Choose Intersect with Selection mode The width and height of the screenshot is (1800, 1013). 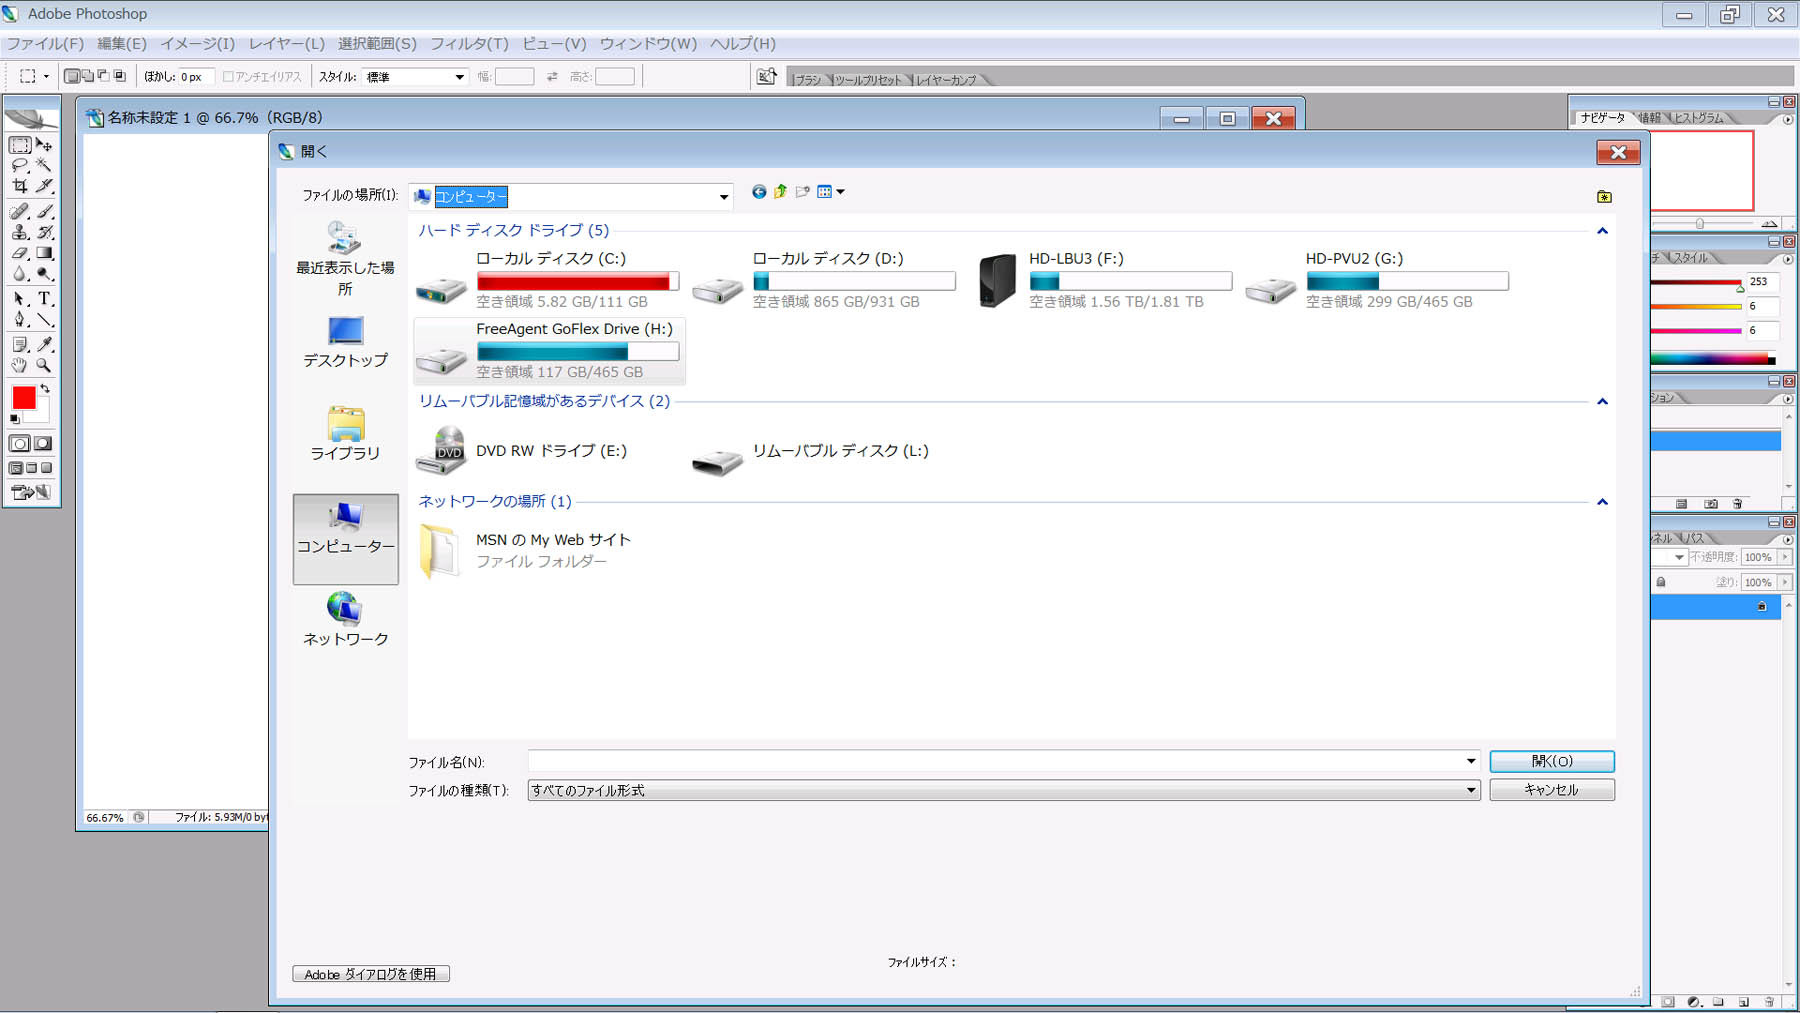[x=119, y=76]
